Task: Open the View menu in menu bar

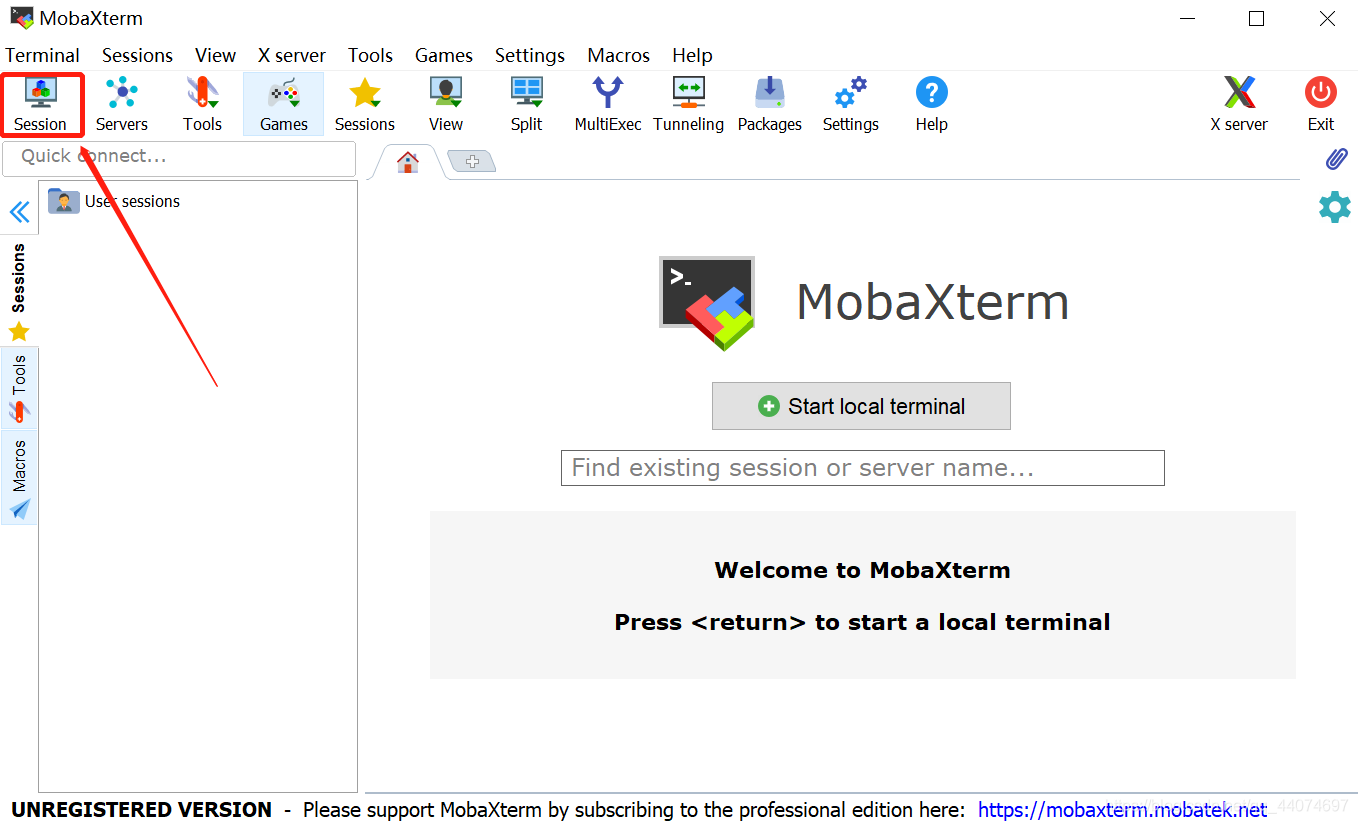Action: 215,55
